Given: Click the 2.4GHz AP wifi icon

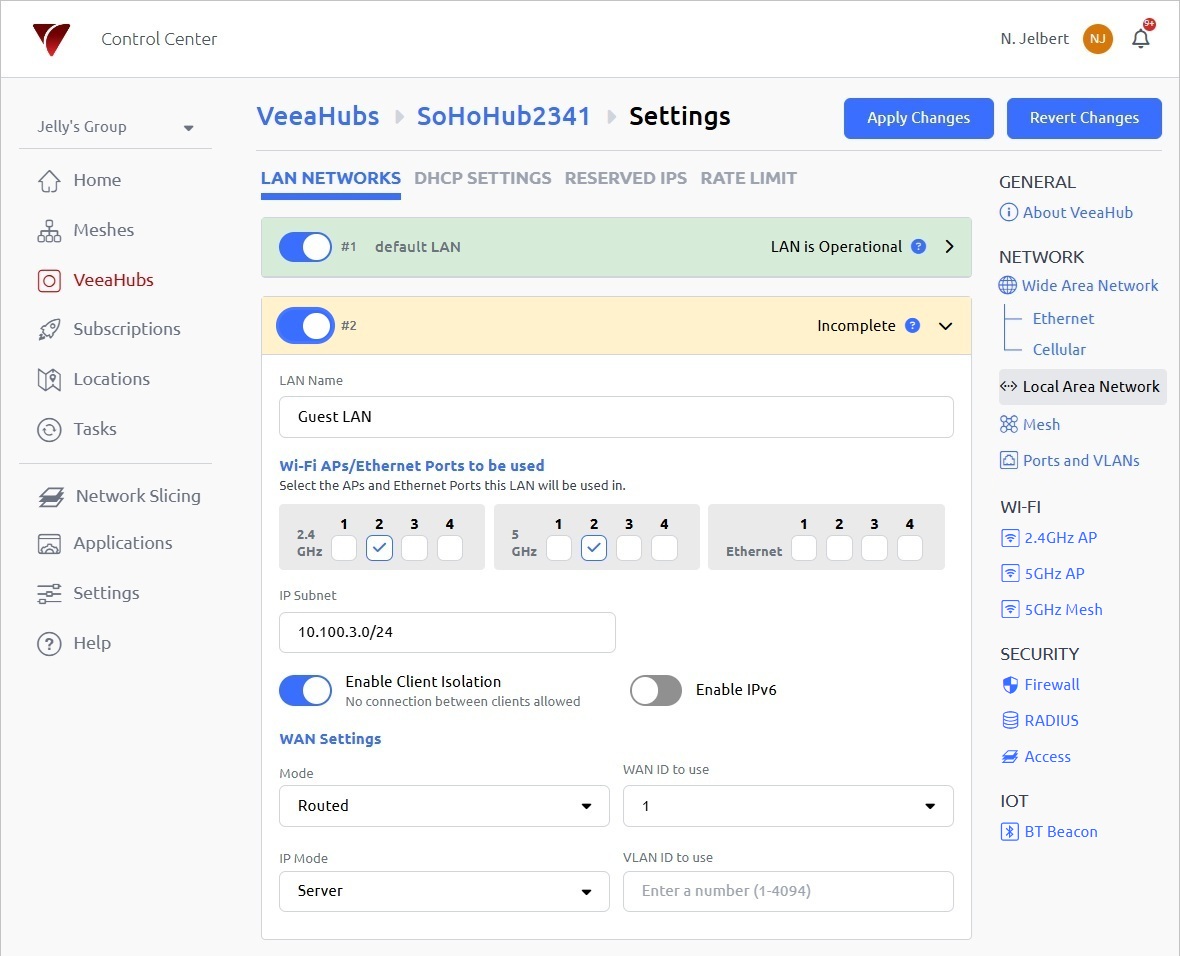Looking at the screenshot, I should coord(1010,537).
